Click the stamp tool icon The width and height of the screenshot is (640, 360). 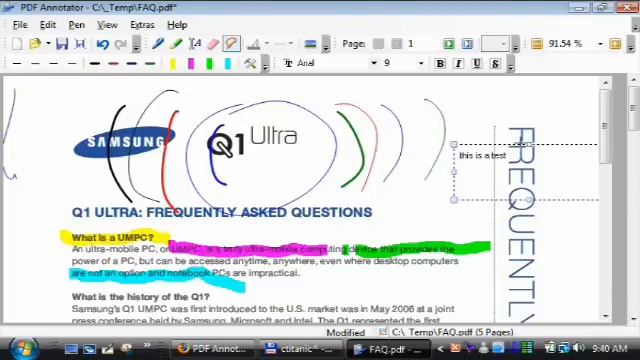click(x=254, y=44)
